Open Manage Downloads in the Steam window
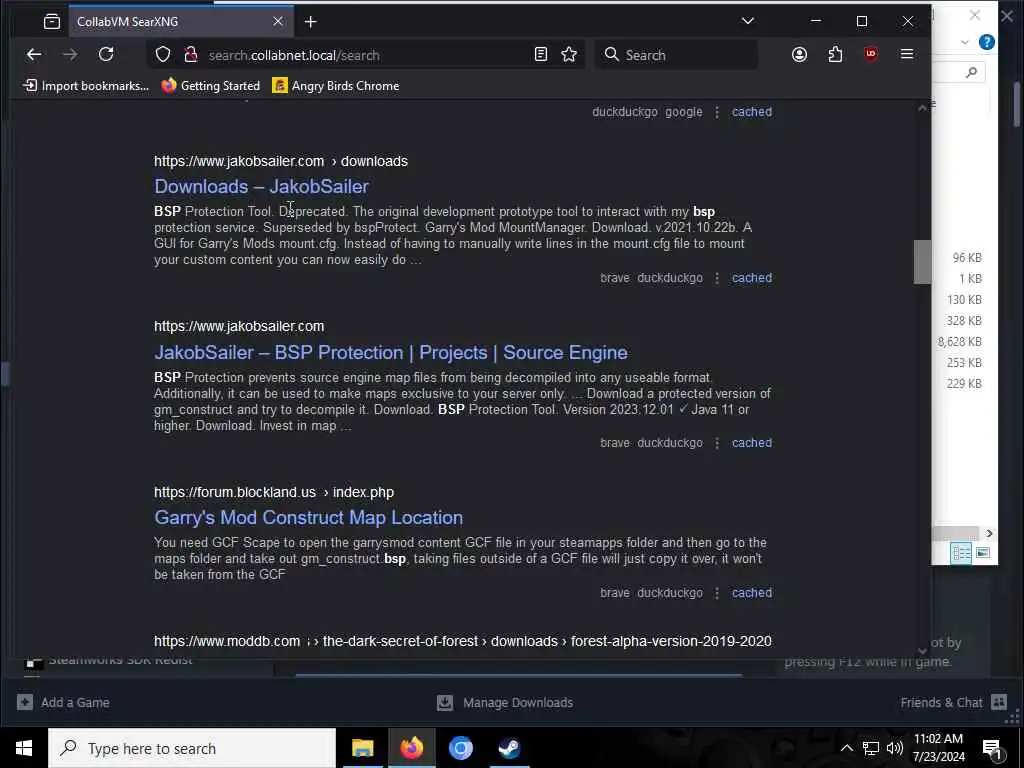This screenshot has width=1024, height=768. 518,703
